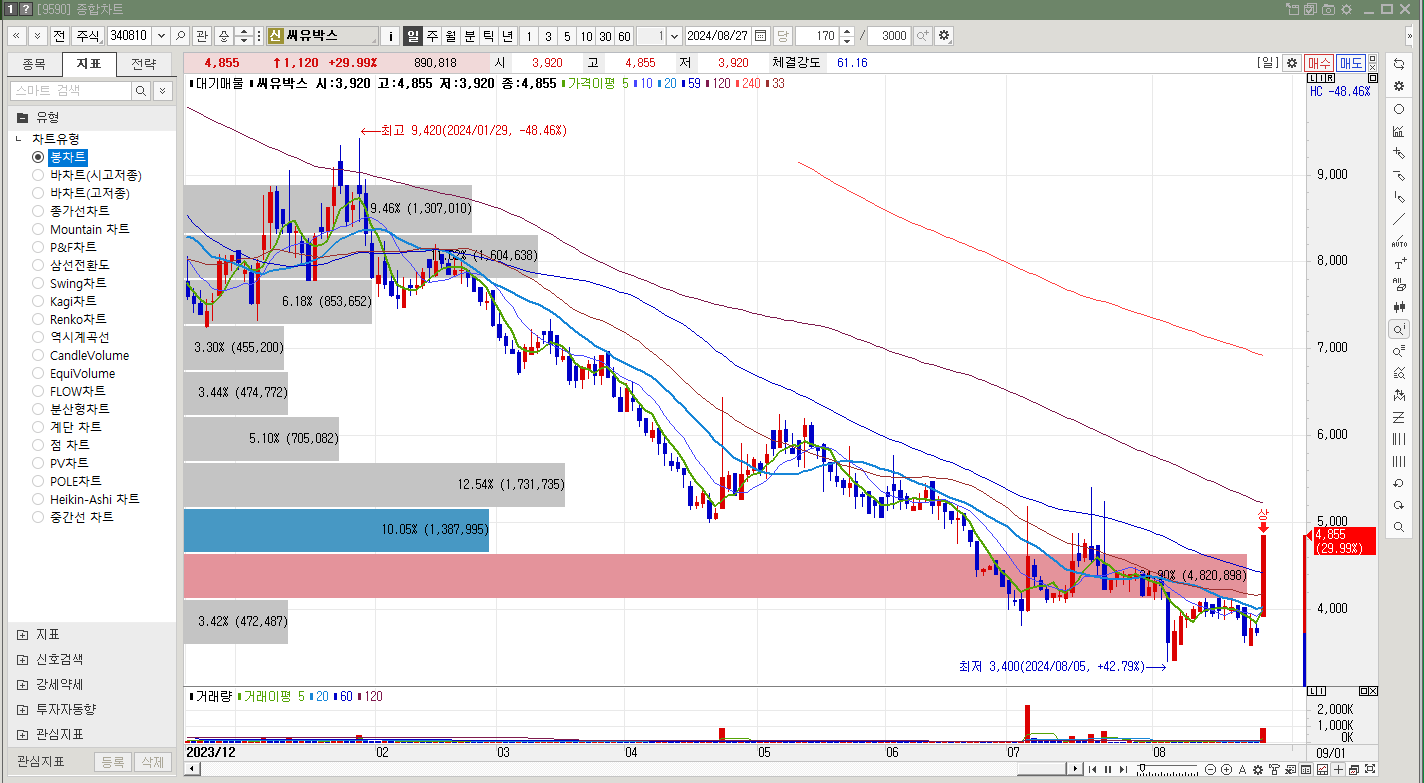Image resolution: width=1424 pixels, height=783 pixels.
Task: Click the 삭제 button
Action: click(153, 762)
